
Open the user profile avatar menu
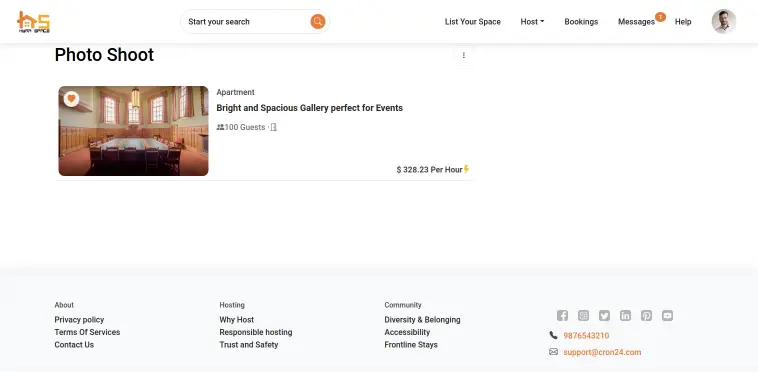(x=724, y=21)
